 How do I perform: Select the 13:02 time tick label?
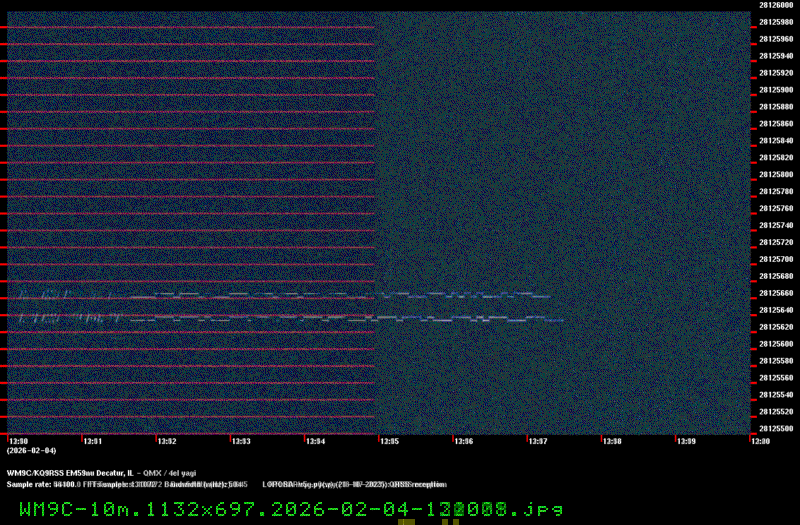(166, 440)
